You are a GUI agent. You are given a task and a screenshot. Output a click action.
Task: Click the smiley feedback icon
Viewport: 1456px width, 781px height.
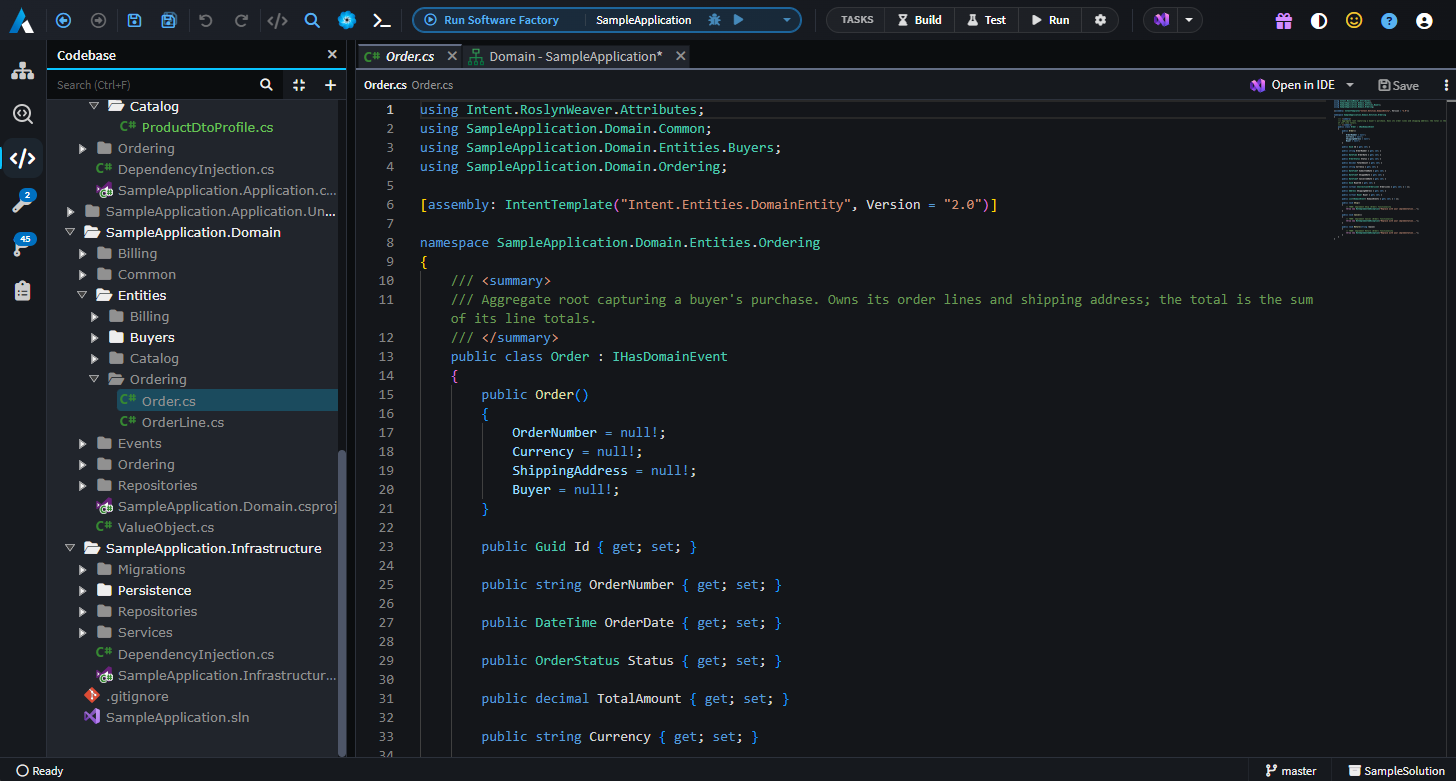[1354, 20]
